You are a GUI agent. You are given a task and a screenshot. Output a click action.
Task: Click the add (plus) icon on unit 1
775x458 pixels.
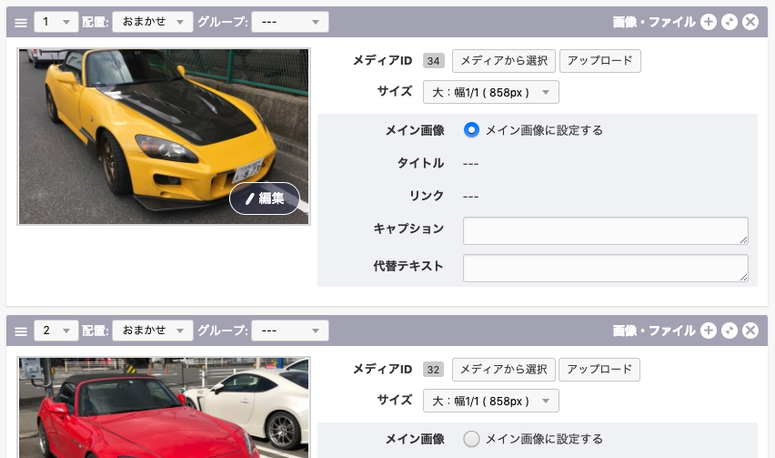click(x=708, y=22)
